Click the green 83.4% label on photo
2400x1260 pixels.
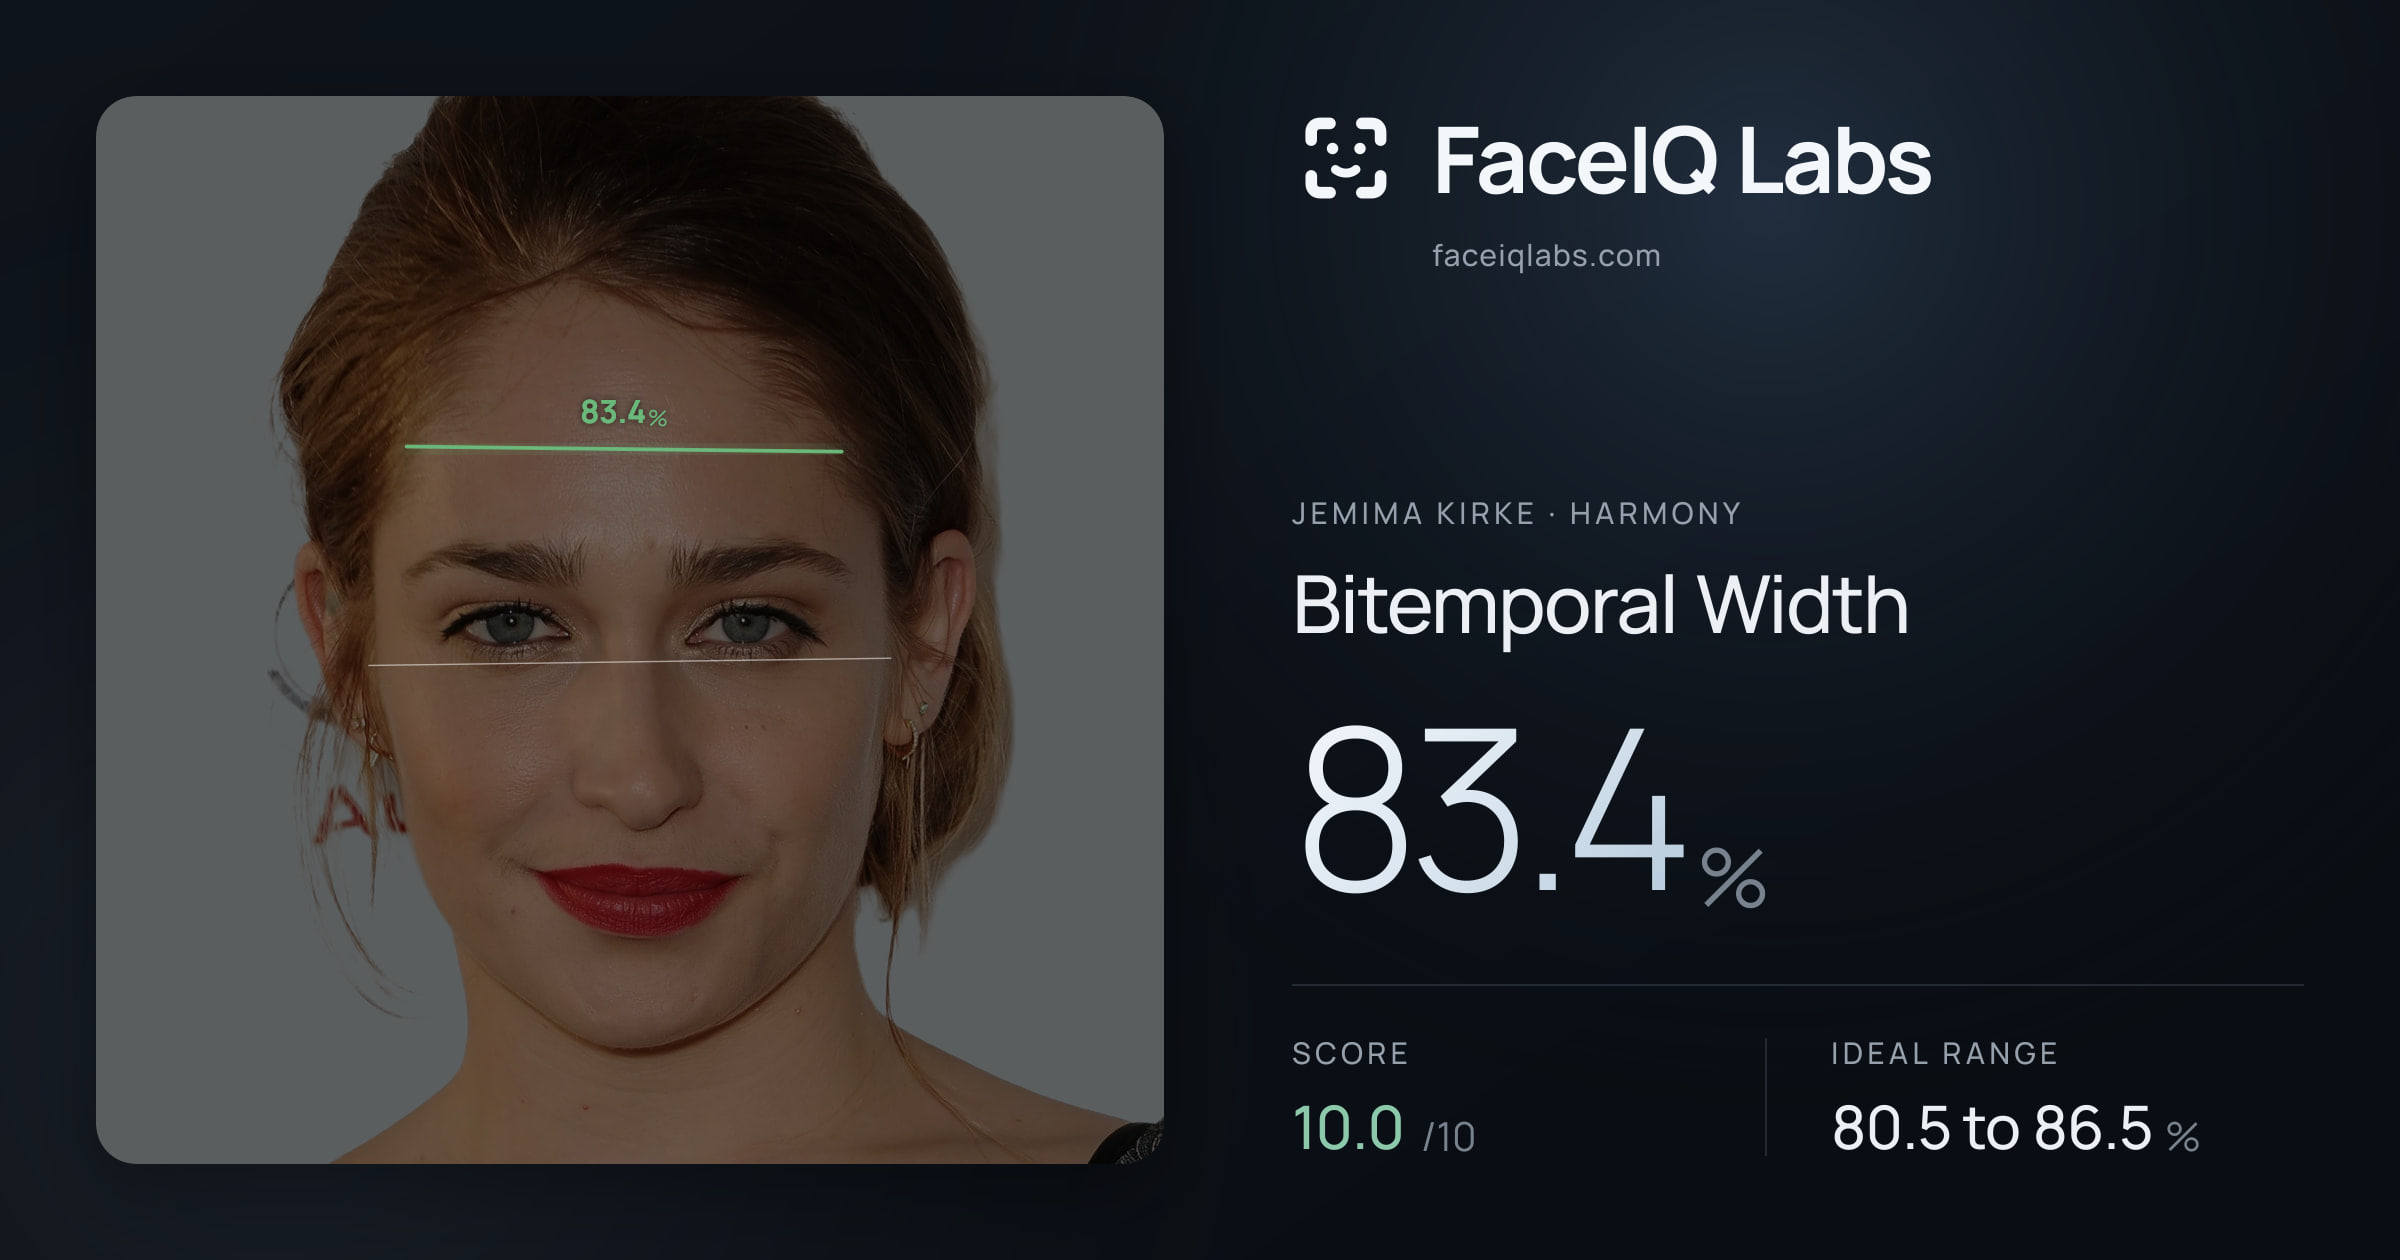click(x=623, y=412)
